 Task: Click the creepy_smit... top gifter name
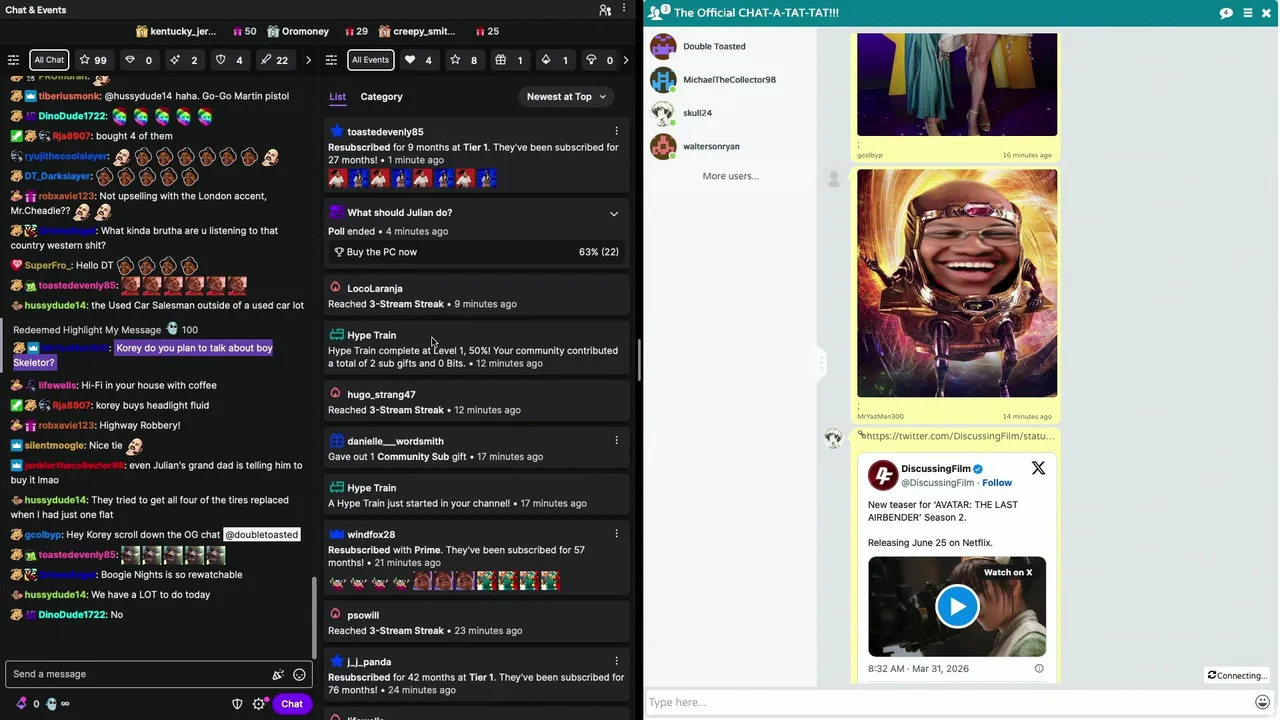click(x=424, y=32)
